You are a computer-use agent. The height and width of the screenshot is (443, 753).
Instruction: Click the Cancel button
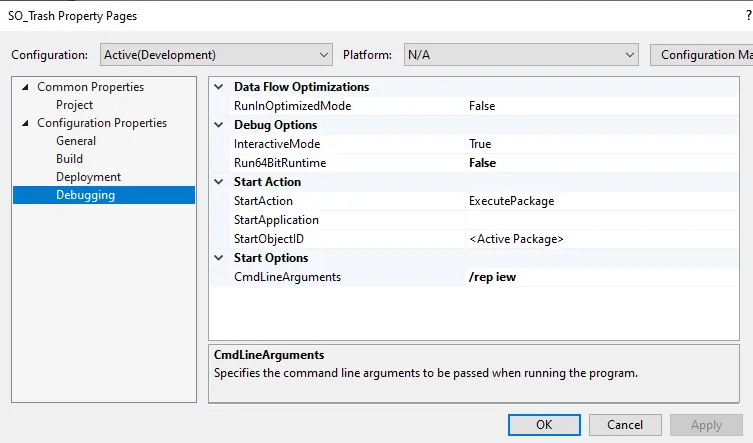[x=625, y=425]
